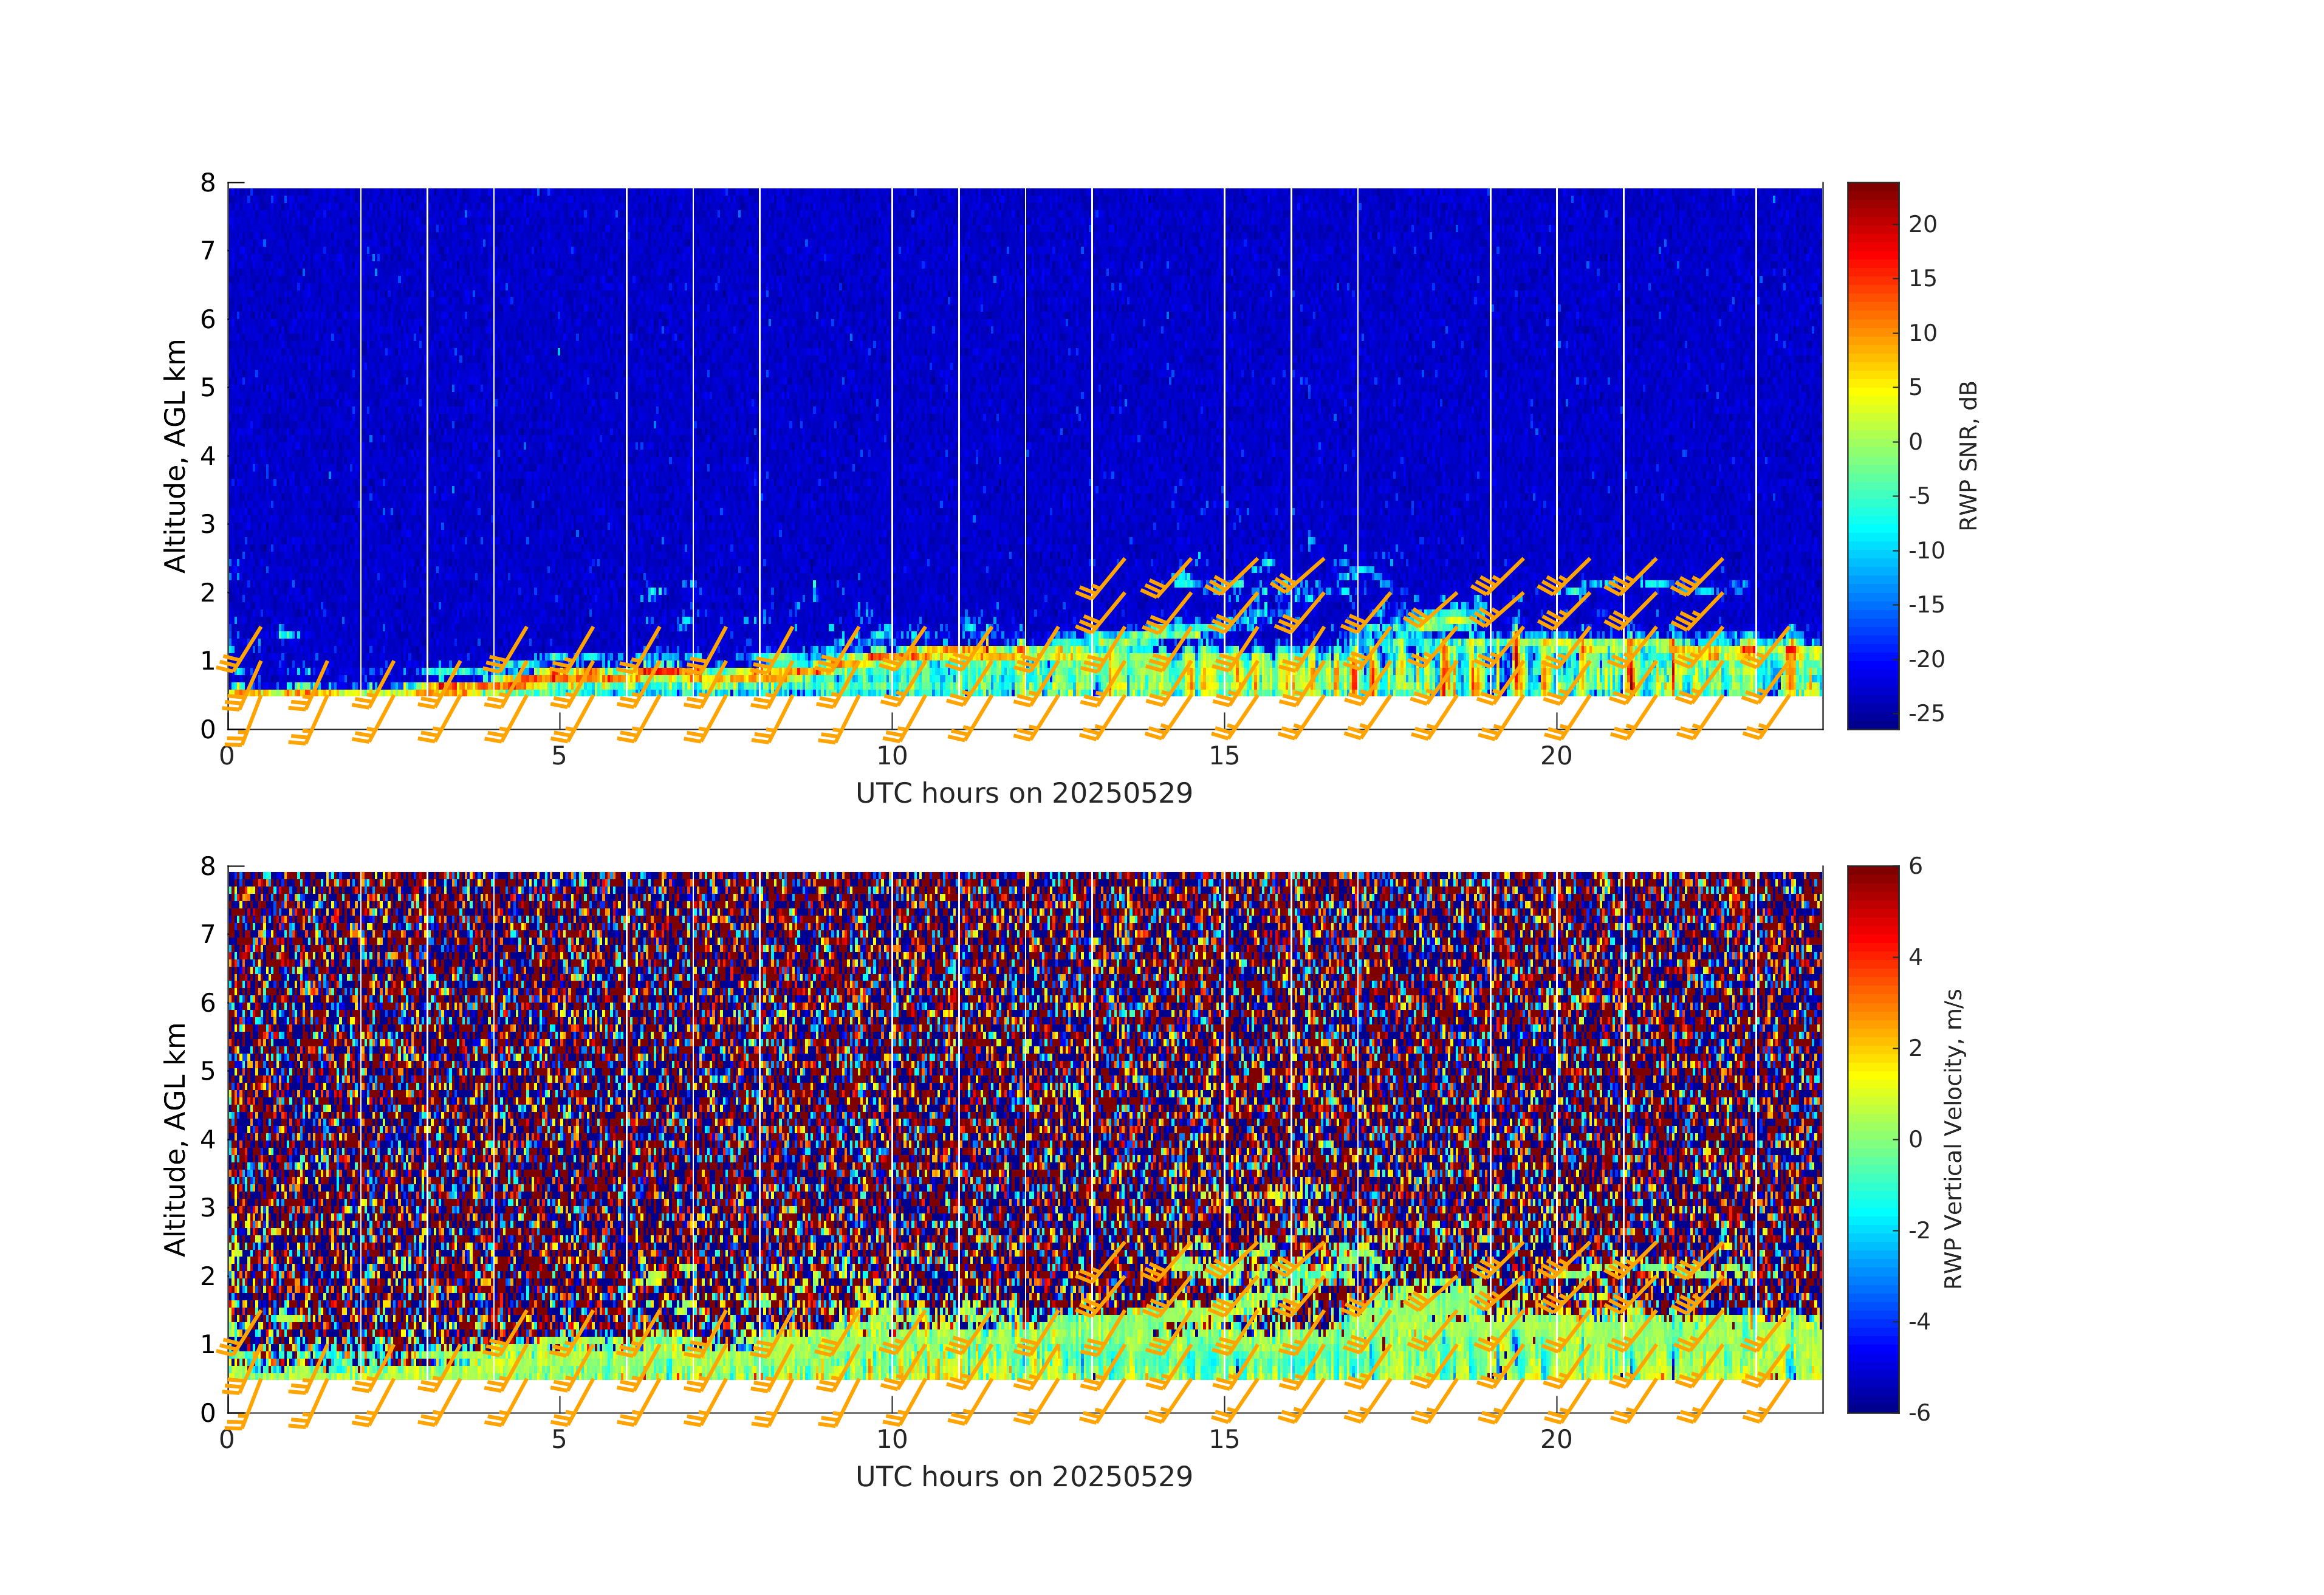Select the top plot's 'UTC hours on 20250529' label

pos(1024,794)
